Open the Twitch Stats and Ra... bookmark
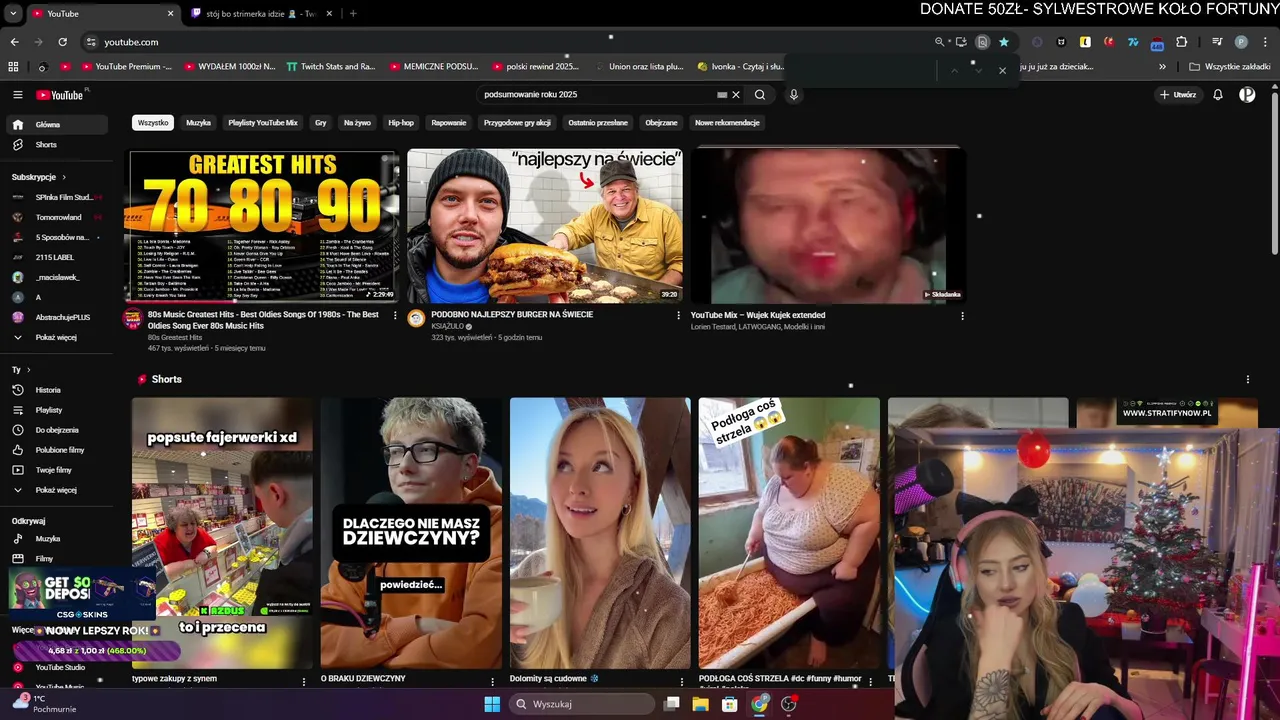Viewport: 1280px width, 720px height. [x=331, y=67]
